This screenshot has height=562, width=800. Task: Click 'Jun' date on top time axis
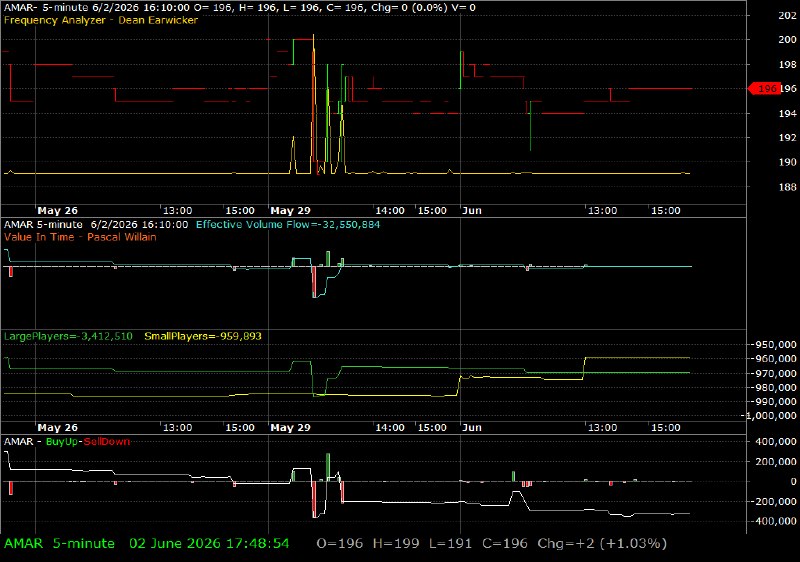pos(472,211)
